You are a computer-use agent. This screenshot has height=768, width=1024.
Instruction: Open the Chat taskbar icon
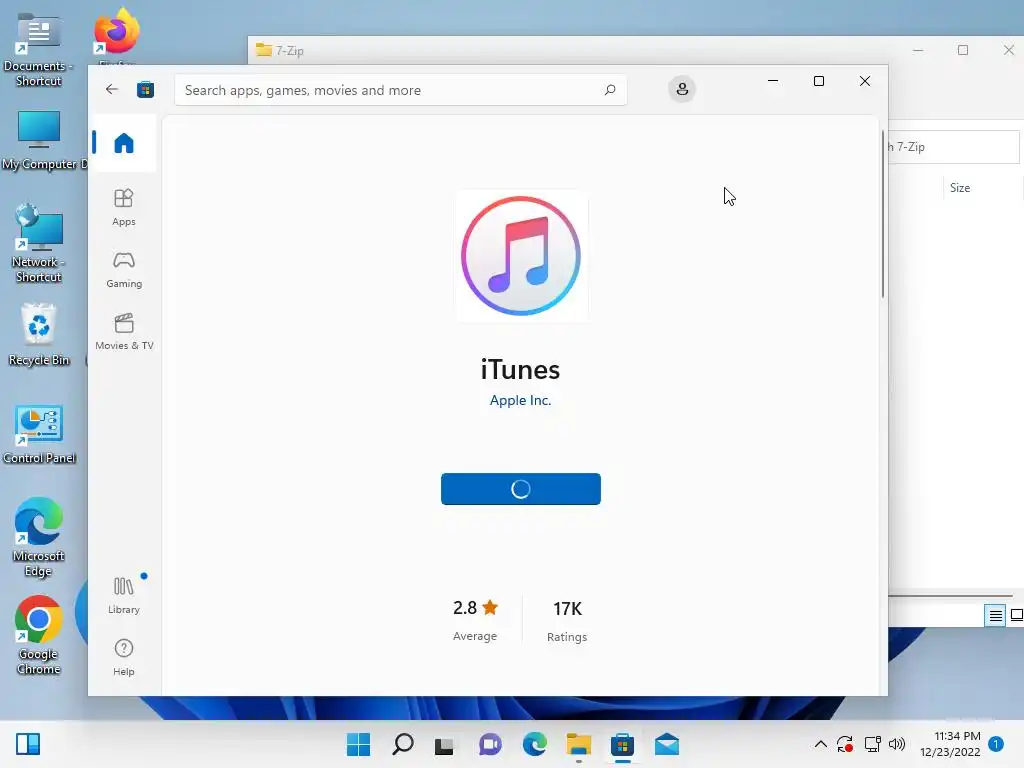pos(490,744)
